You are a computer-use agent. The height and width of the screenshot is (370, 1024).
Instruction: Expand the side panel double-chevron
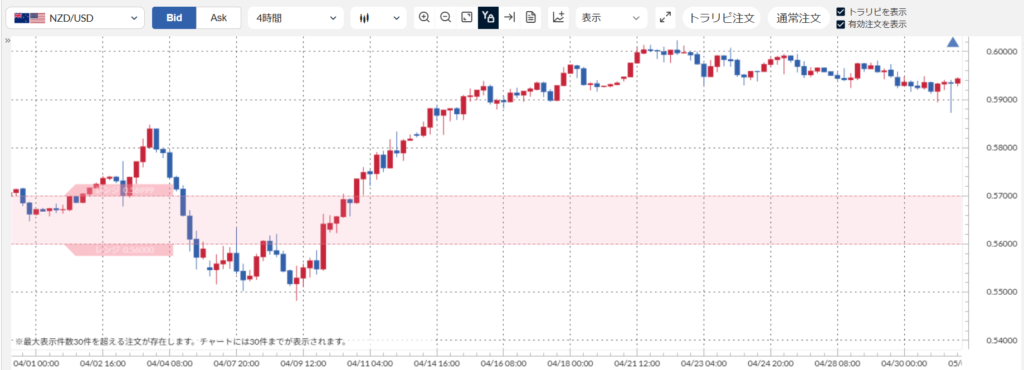tap(7, 40)
